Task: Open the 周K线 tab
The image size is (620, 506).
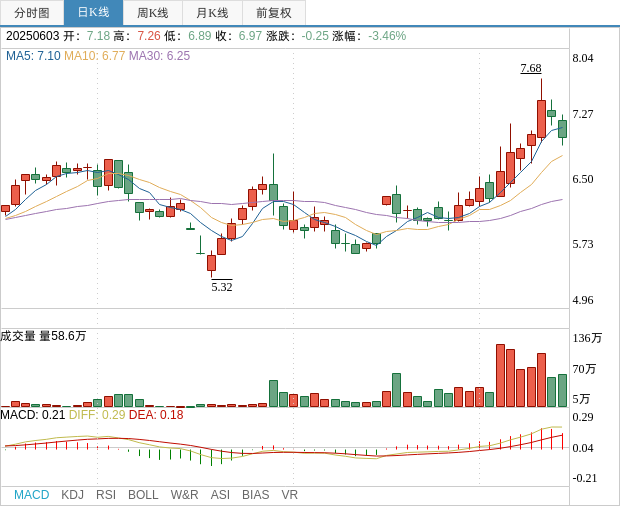Action: click(153, 13)
